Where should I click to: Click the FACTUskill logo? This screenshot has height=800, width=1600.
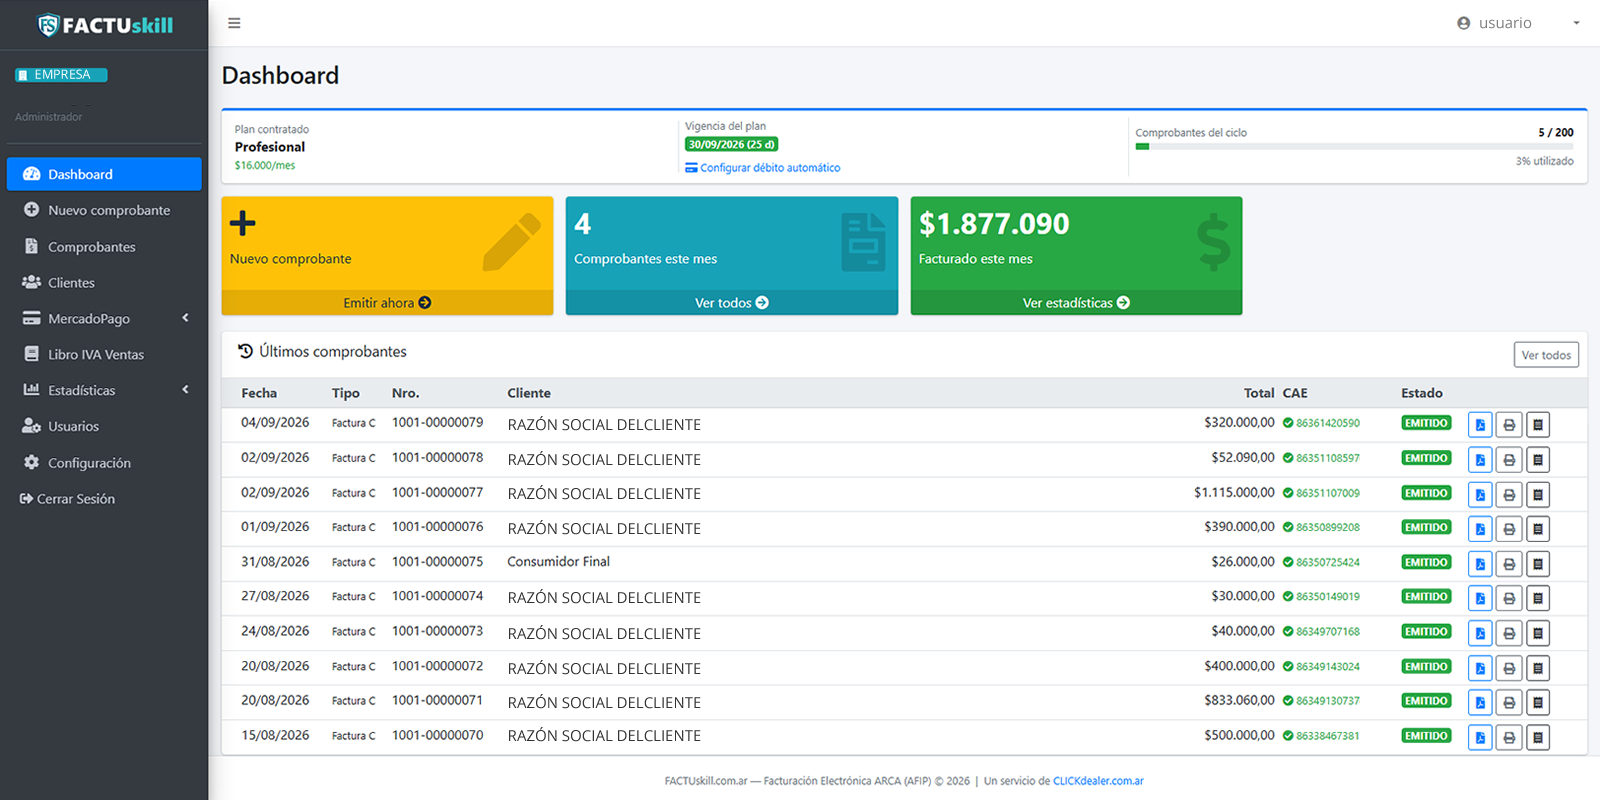[105, 25]
